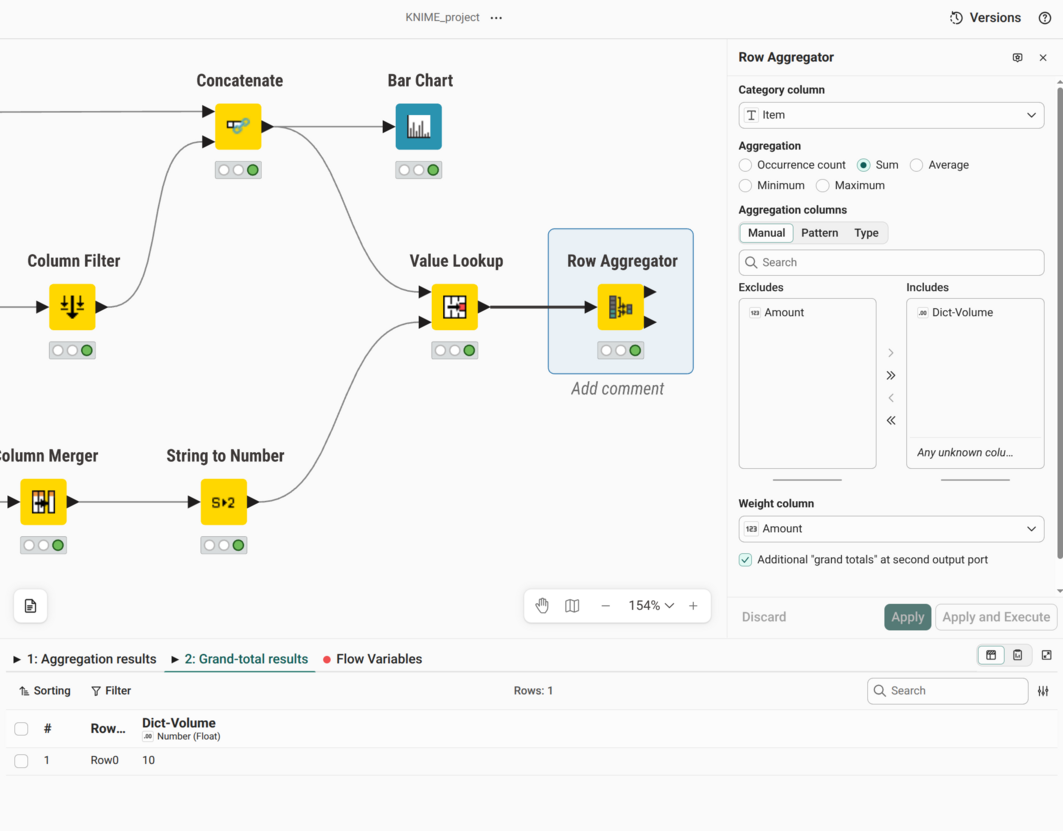The height and width of the screenshot is (831, 1063).
Task: Switch to Manual column selection
Action: click(x=766, y=232)
